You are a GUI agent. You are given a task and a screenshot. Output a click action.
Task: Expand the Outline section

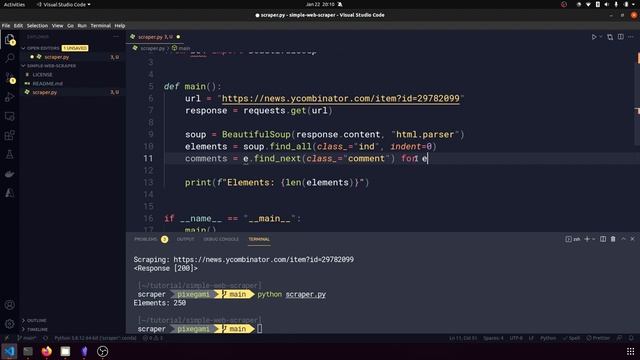(x=34, y=320)
